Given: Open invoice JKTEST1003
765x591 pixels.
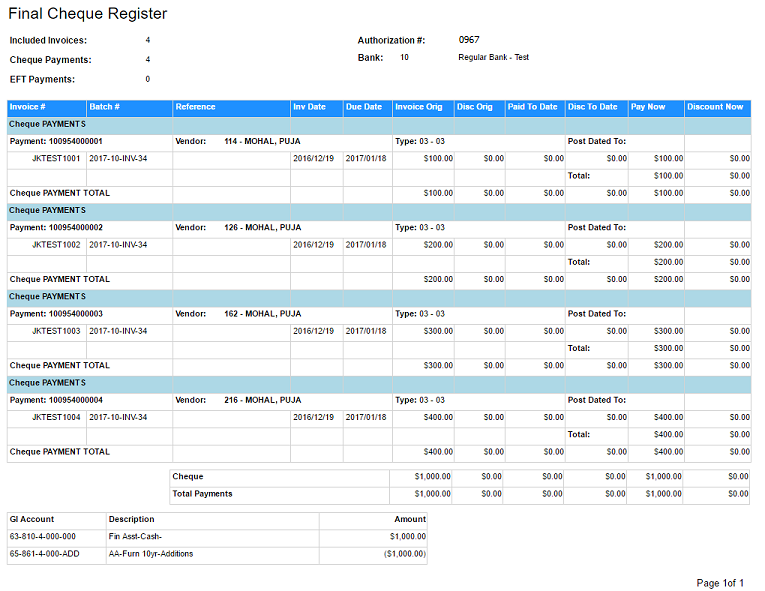Looking at the screenshot, I should click(56, 331).
